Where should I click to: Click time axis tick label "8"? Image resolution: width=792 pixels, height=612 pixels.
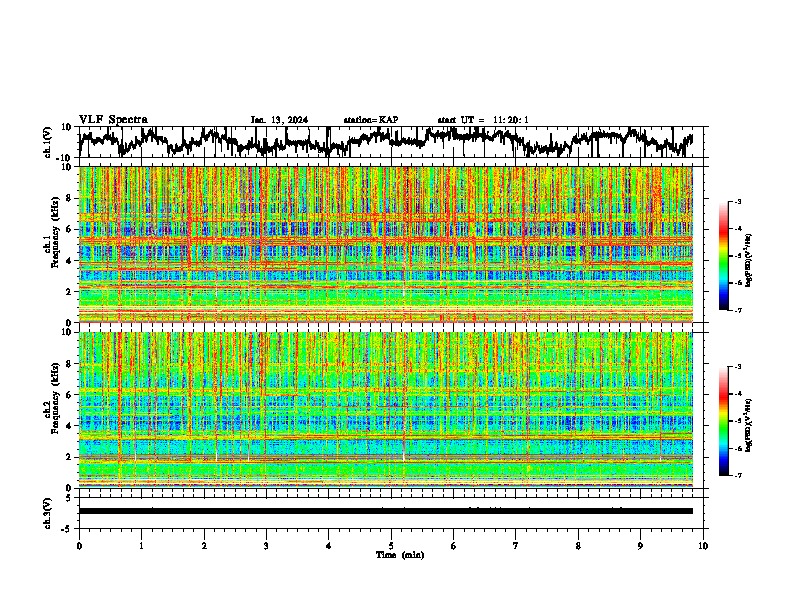tap(578, 546)
